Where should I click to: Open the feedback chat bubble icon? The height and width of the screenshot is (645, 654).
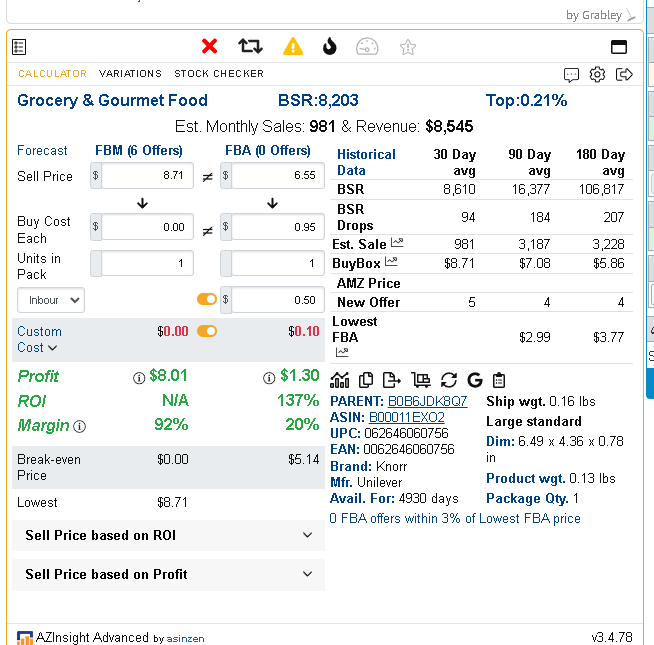(x=571, y=75)
